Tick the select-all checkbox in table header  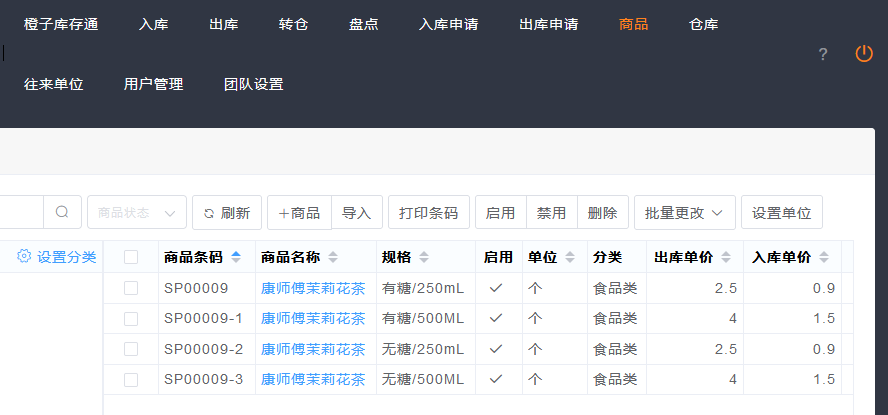point(131,257)
